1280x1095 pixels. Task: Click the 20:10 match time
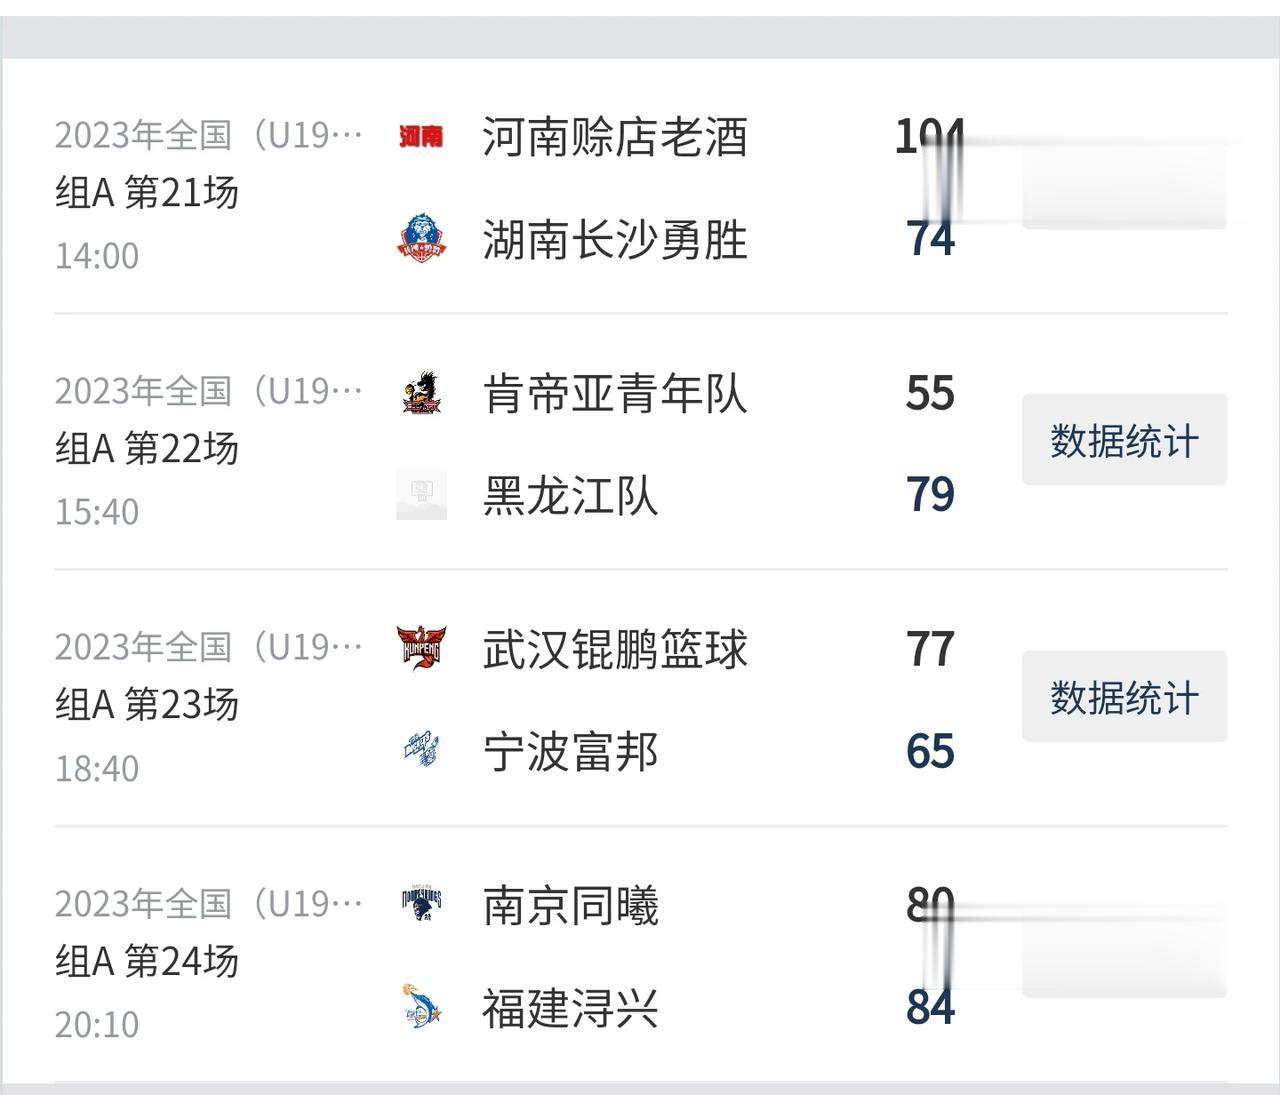point(97,1023)
